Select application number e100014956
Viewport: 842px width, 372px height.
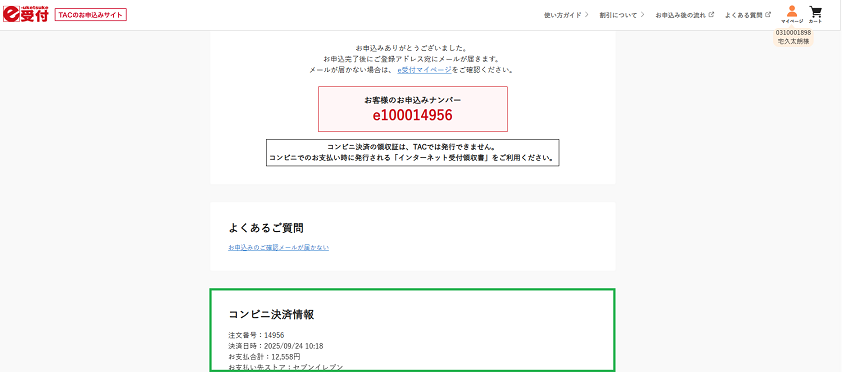click(x=412, y=115)
